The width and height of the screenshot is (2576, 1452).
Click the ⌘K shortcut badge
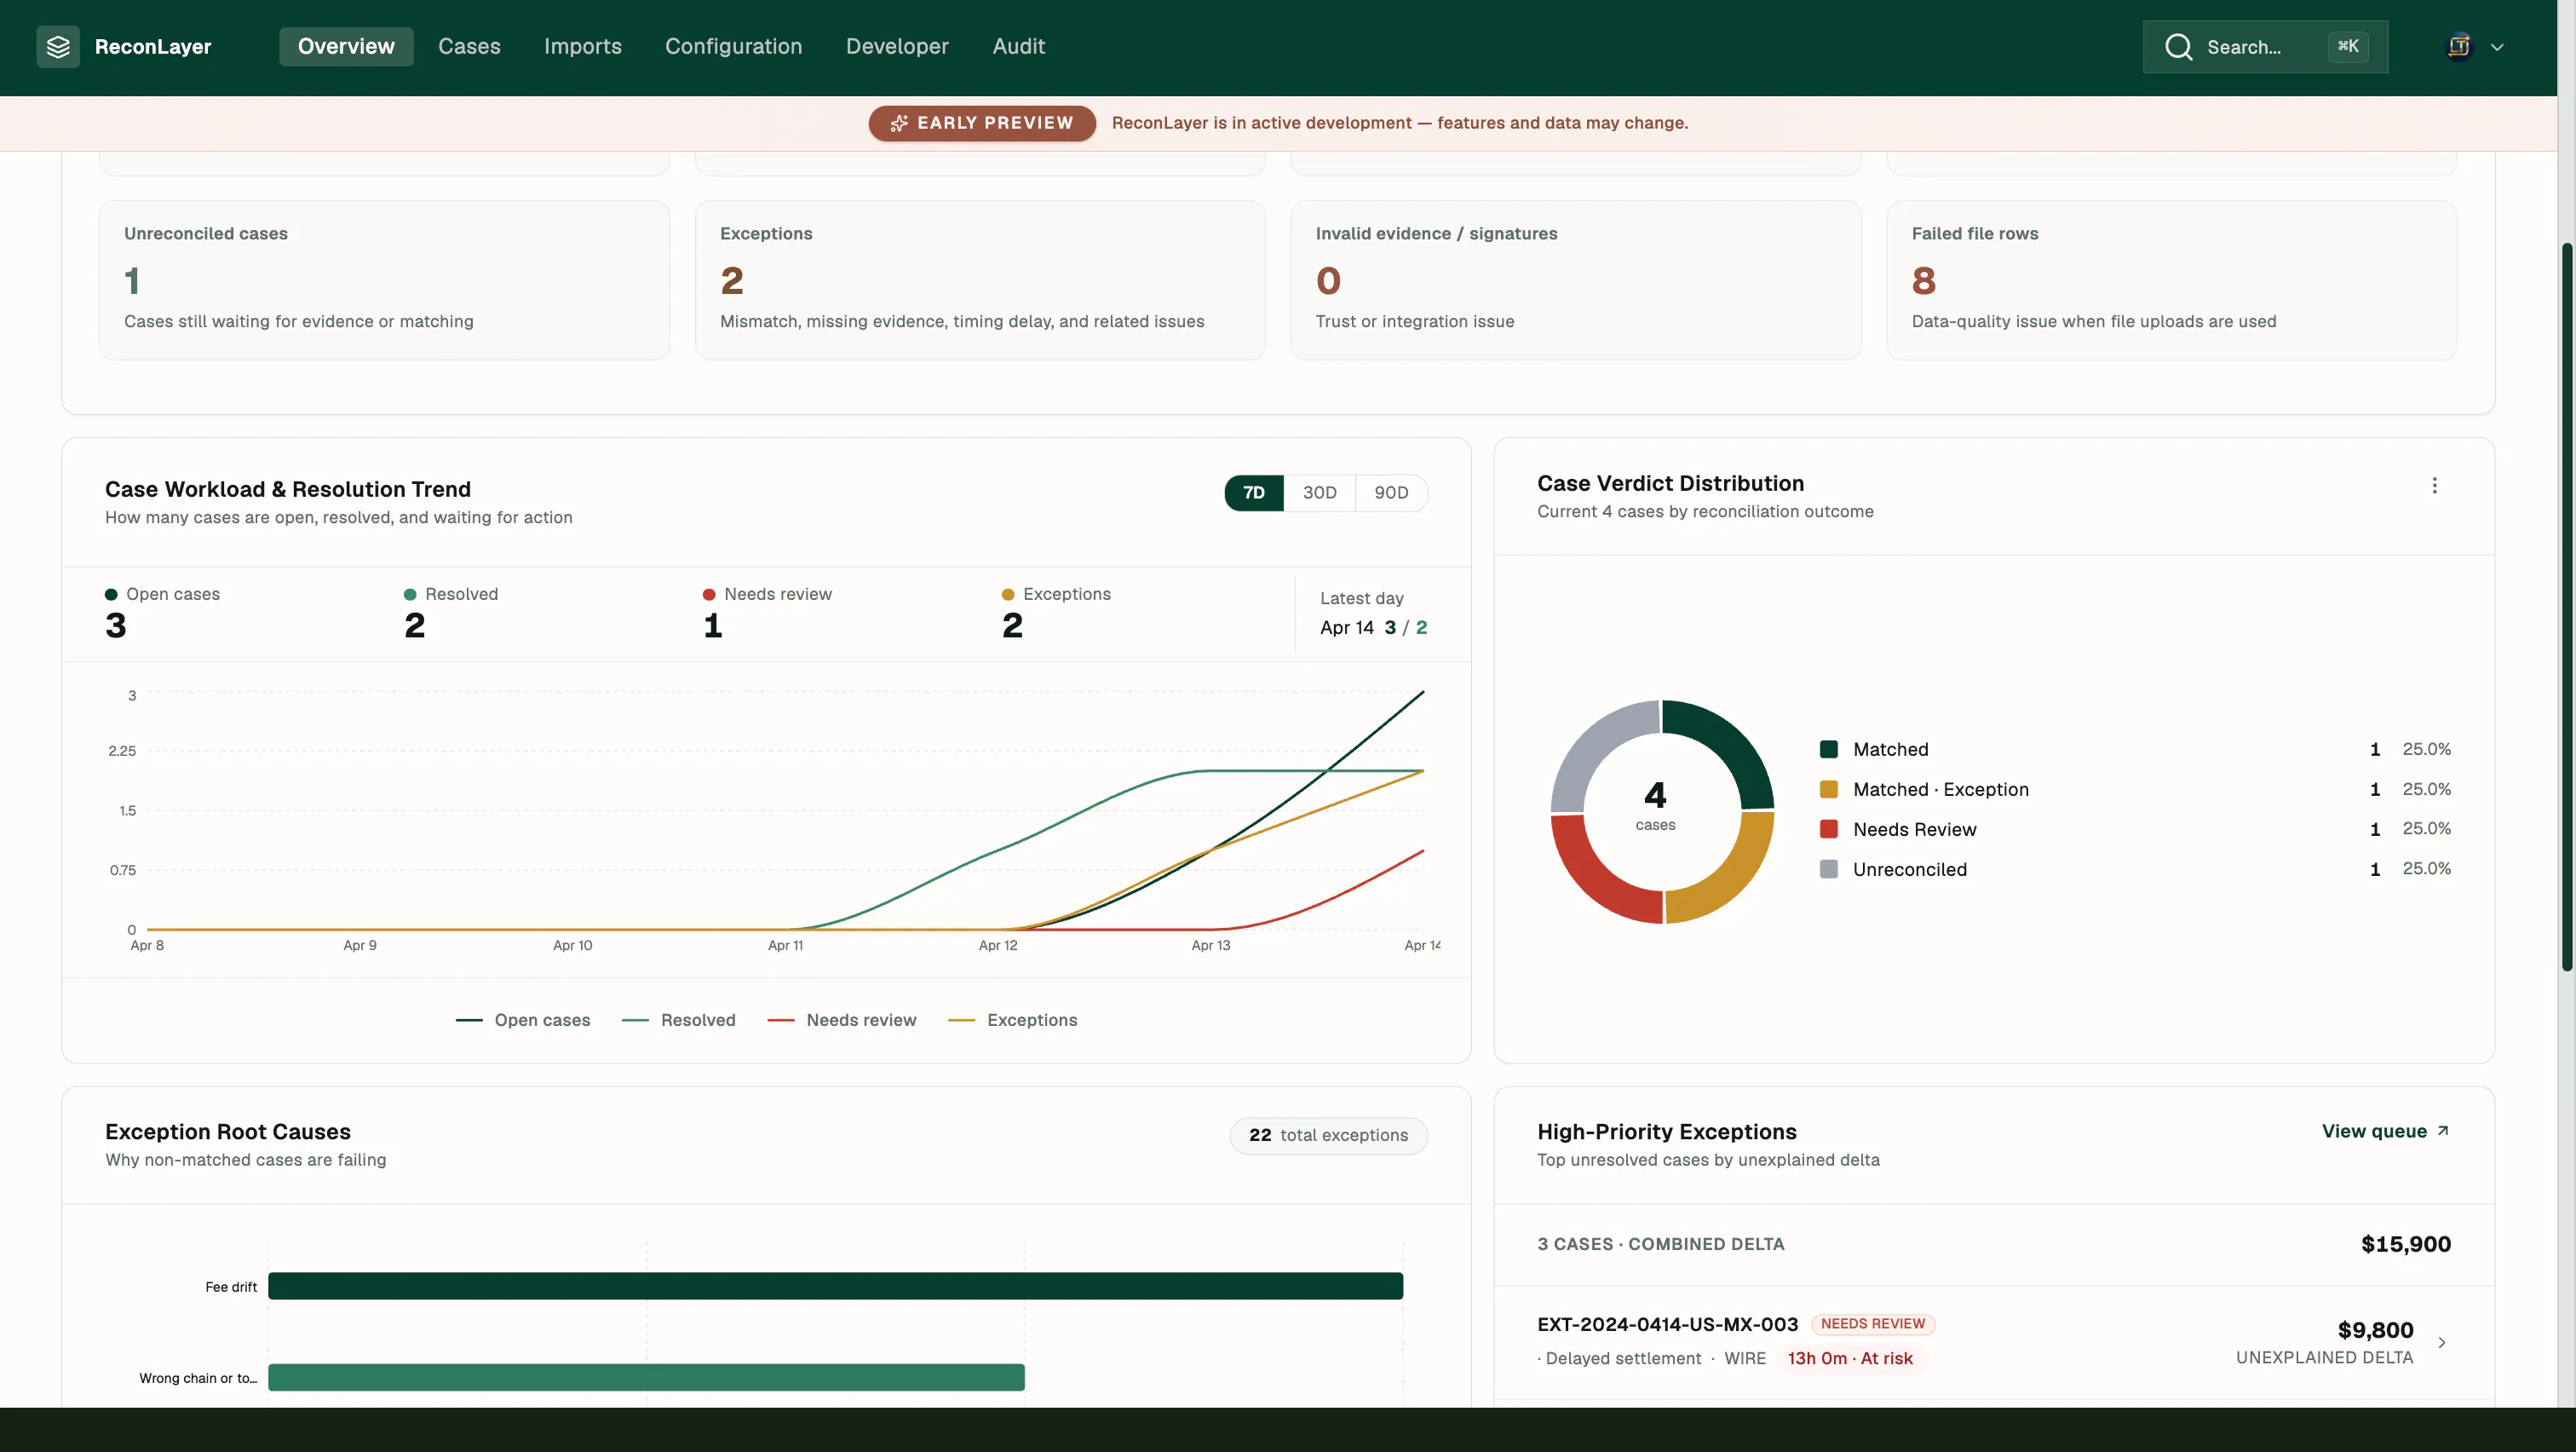[2348, 47]
